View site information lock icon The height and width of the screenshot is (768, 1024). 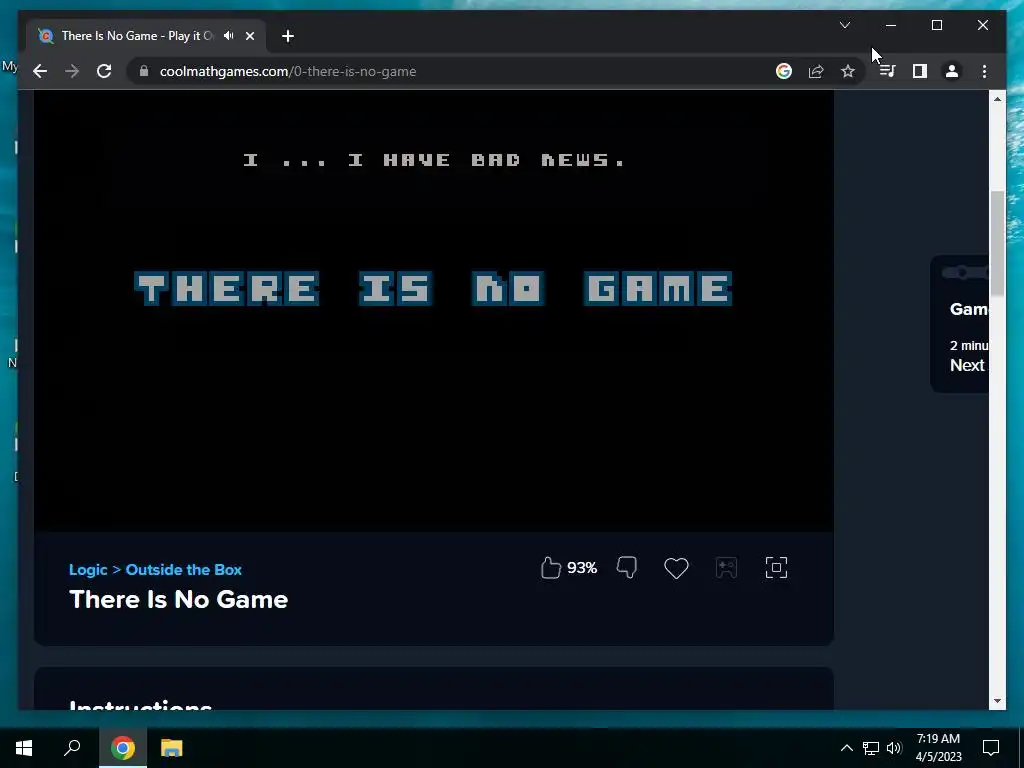tap(144, 71)
